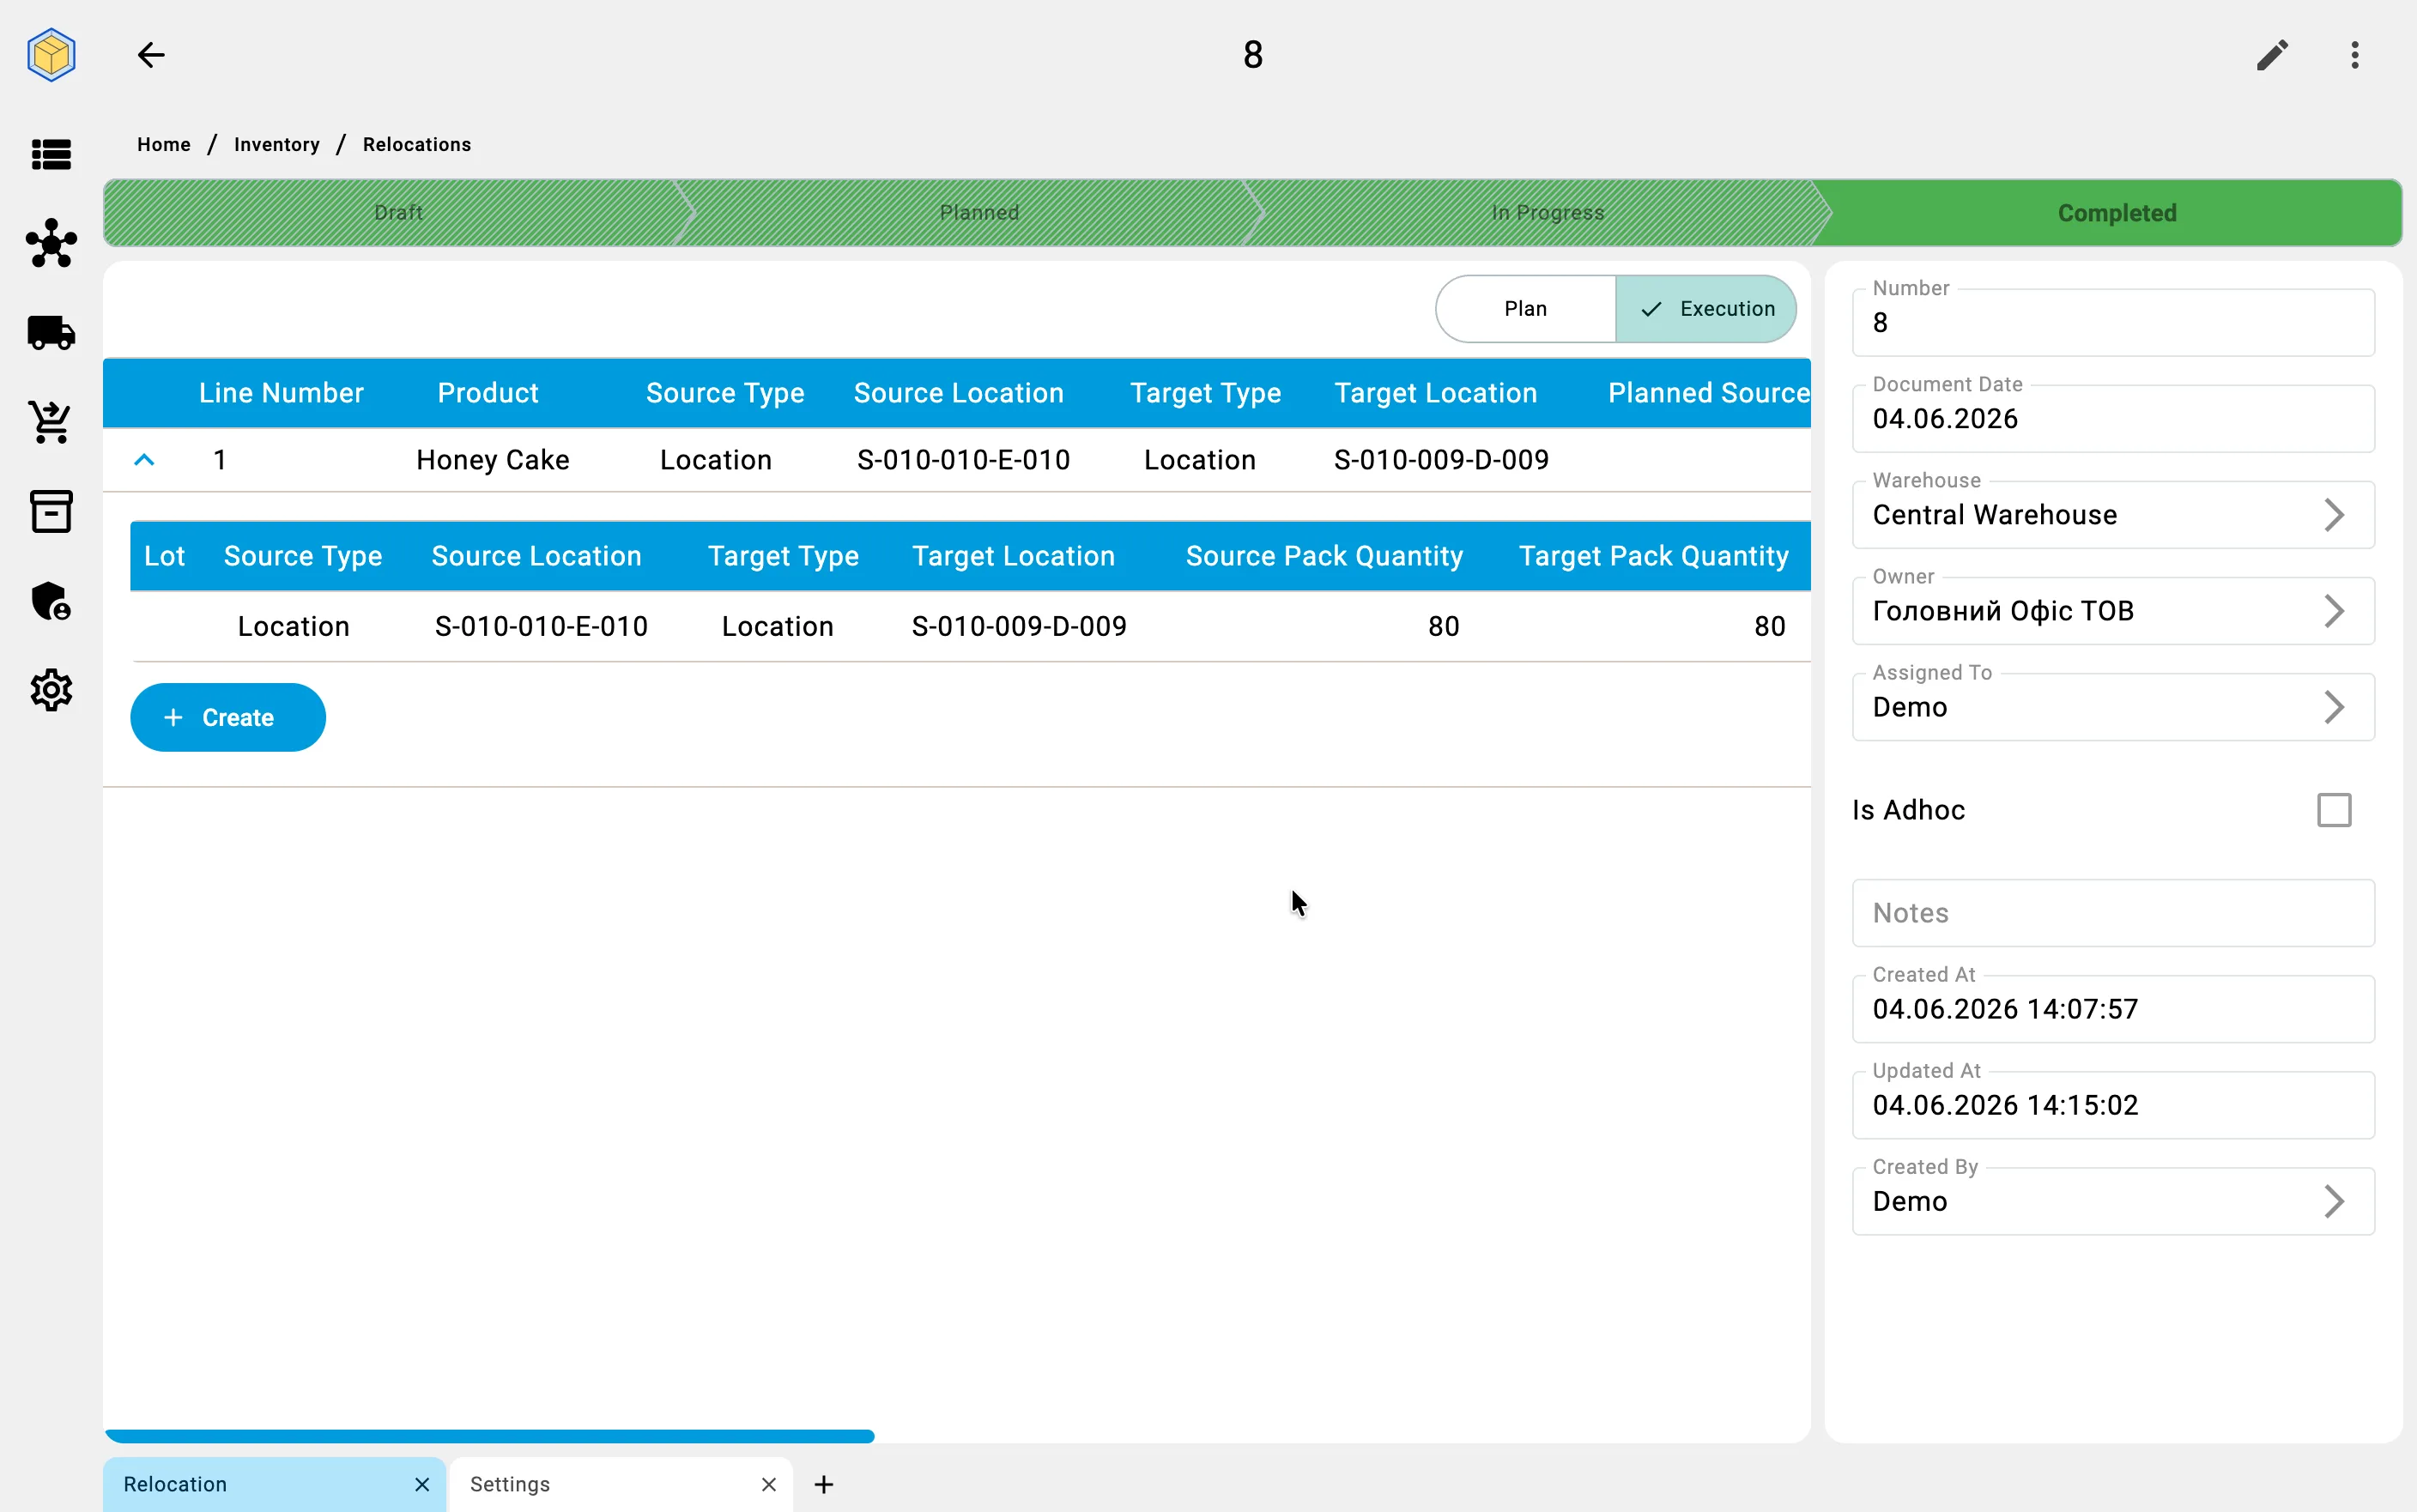The height and width of the screenshot is (1512, 2417).
Task: Click the Honey Cake product cell
Action: pyautogui.click(x=493, y=460)
